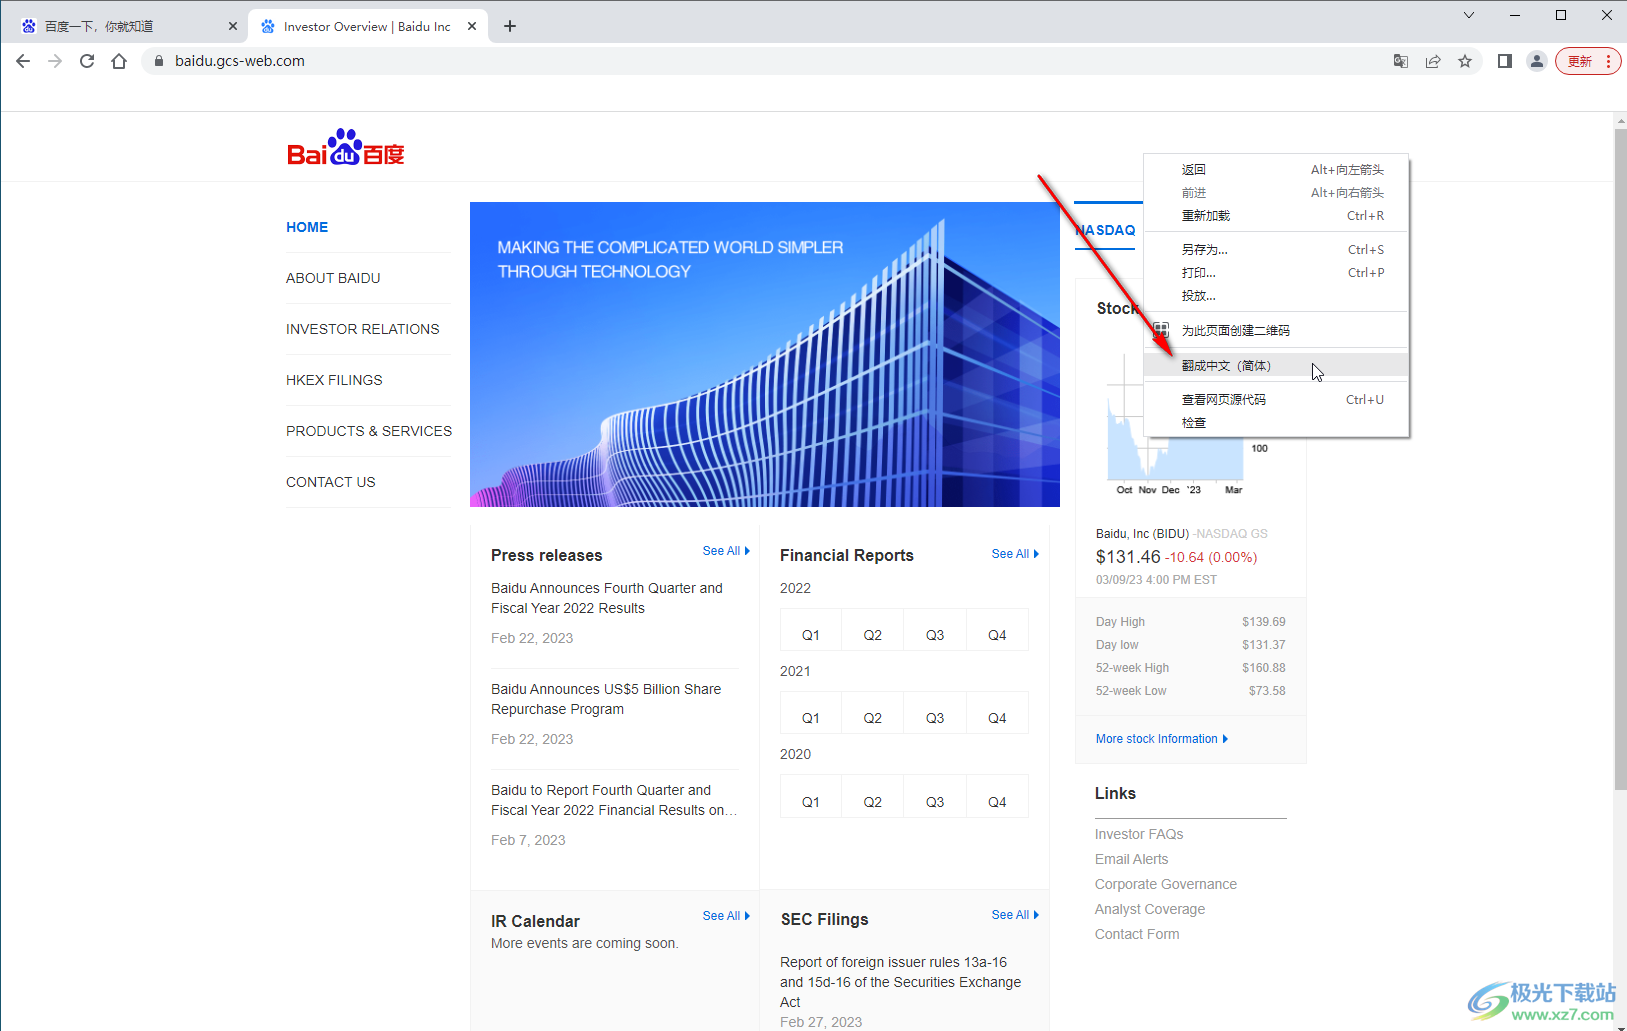Viewport: 1627px width, 1031px height.
Task: Choose 投放... in the context menu
Action: pyautogui.click(x=1277, y=296)
